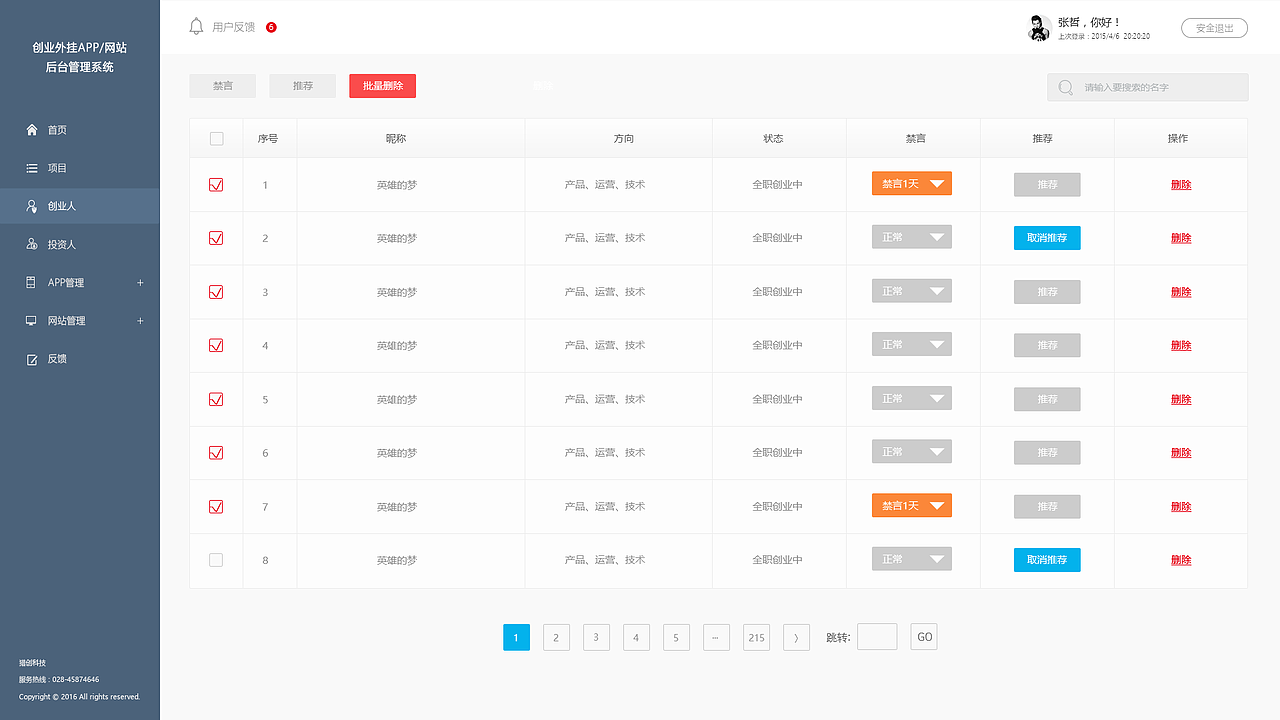Uncheck the checkbox for row 3
This screenshot has width=1280, height=720.
pyautogui.click(x=216, y=292)
